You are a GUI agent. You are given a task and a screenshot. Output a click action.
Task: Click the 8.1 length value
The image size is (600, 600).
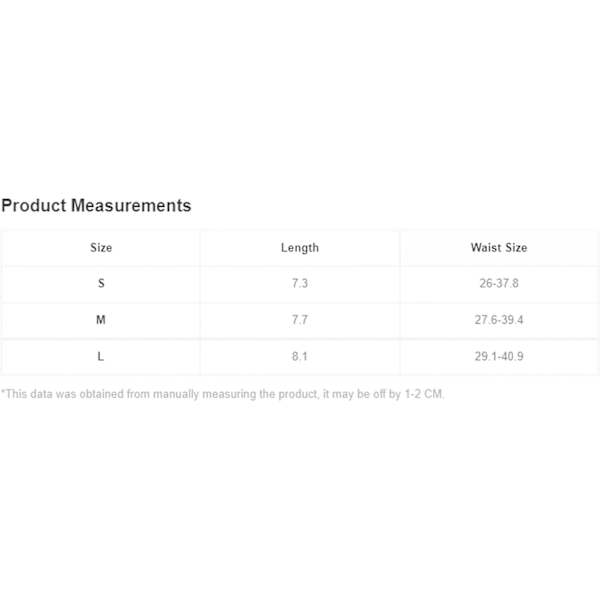[300, 356]
